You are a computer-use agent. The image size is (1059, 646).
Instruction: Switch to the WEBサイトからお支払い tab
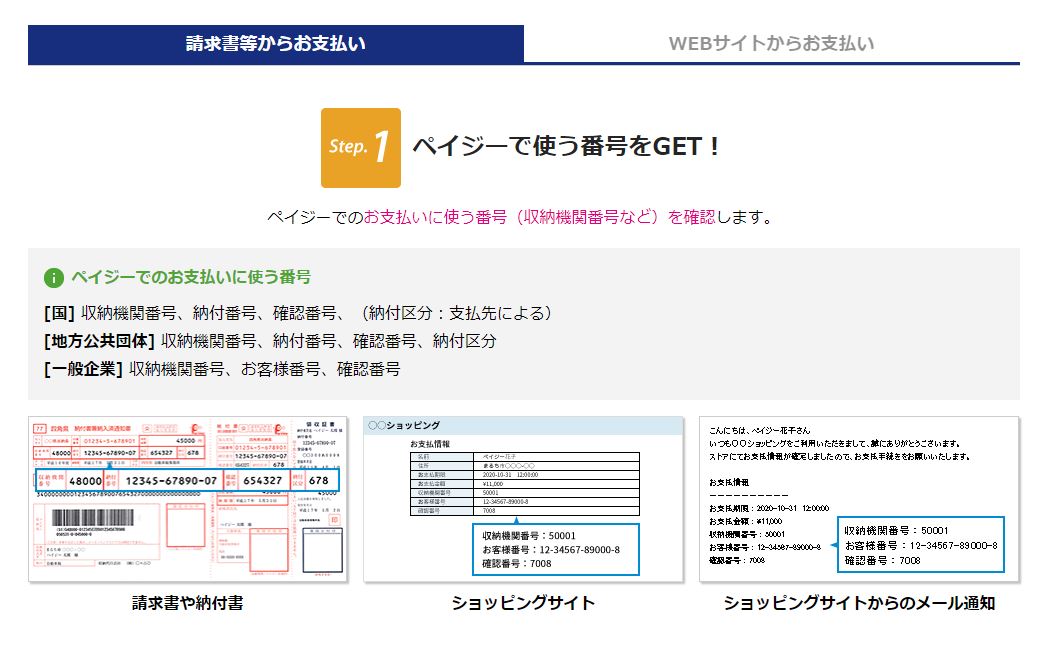(x=771, y=44)
